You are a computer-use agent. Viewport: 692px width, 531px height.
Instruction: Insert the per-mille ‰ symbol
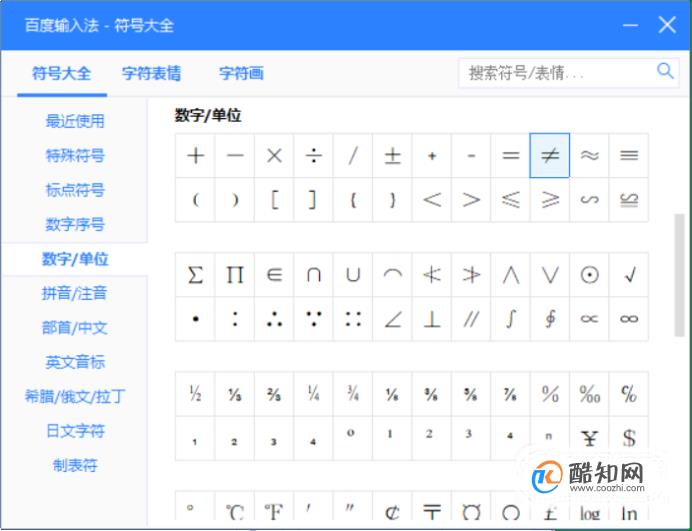click(589, 394)
